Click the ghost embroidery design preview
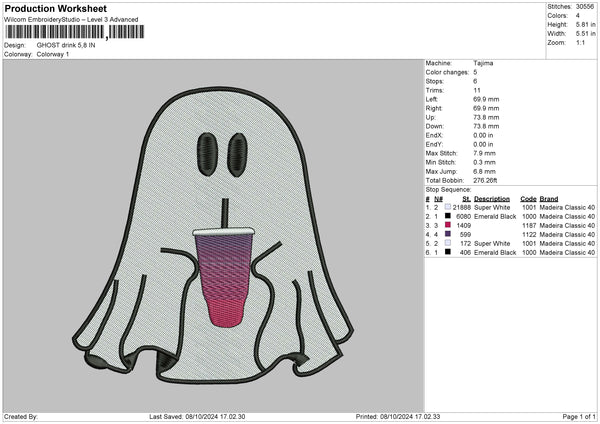Viewport: 600px width, 424px height. tap(213, 235)
